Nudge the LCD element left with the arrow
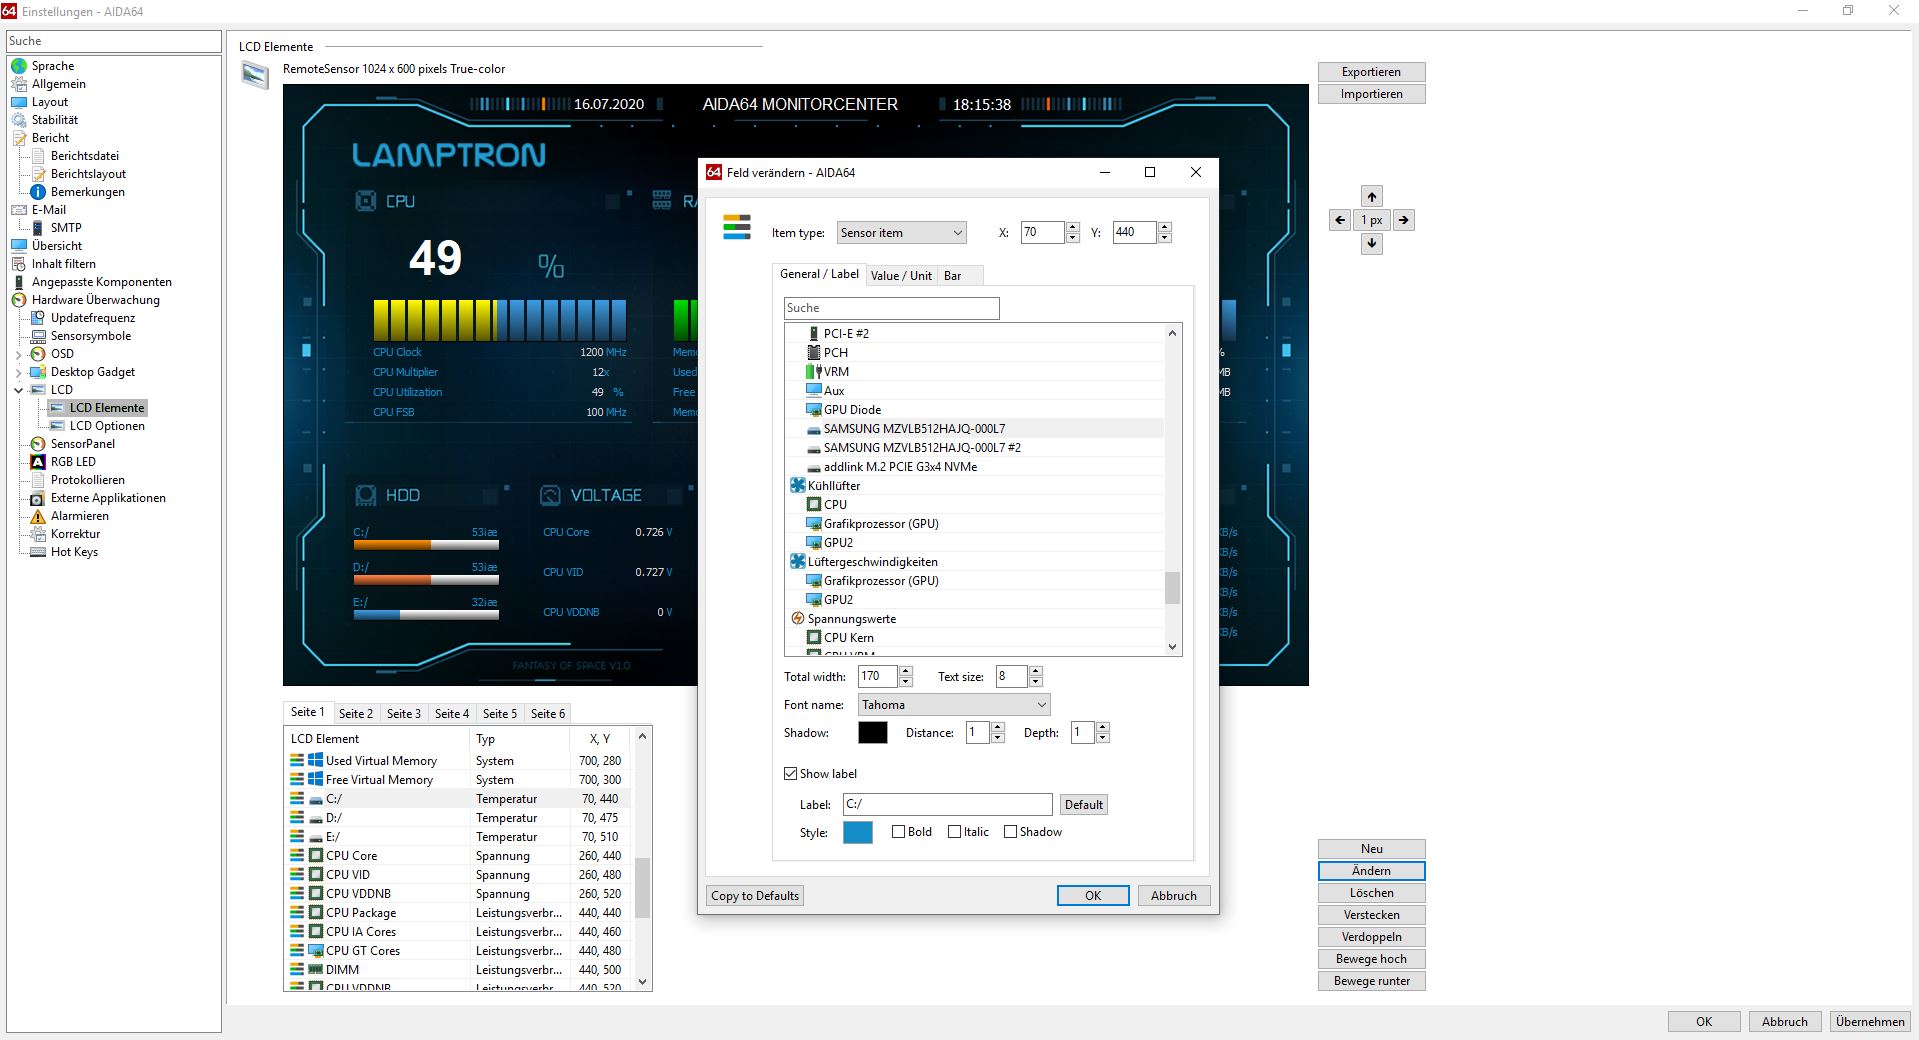1919x1040 pixels. [1340, 220]
